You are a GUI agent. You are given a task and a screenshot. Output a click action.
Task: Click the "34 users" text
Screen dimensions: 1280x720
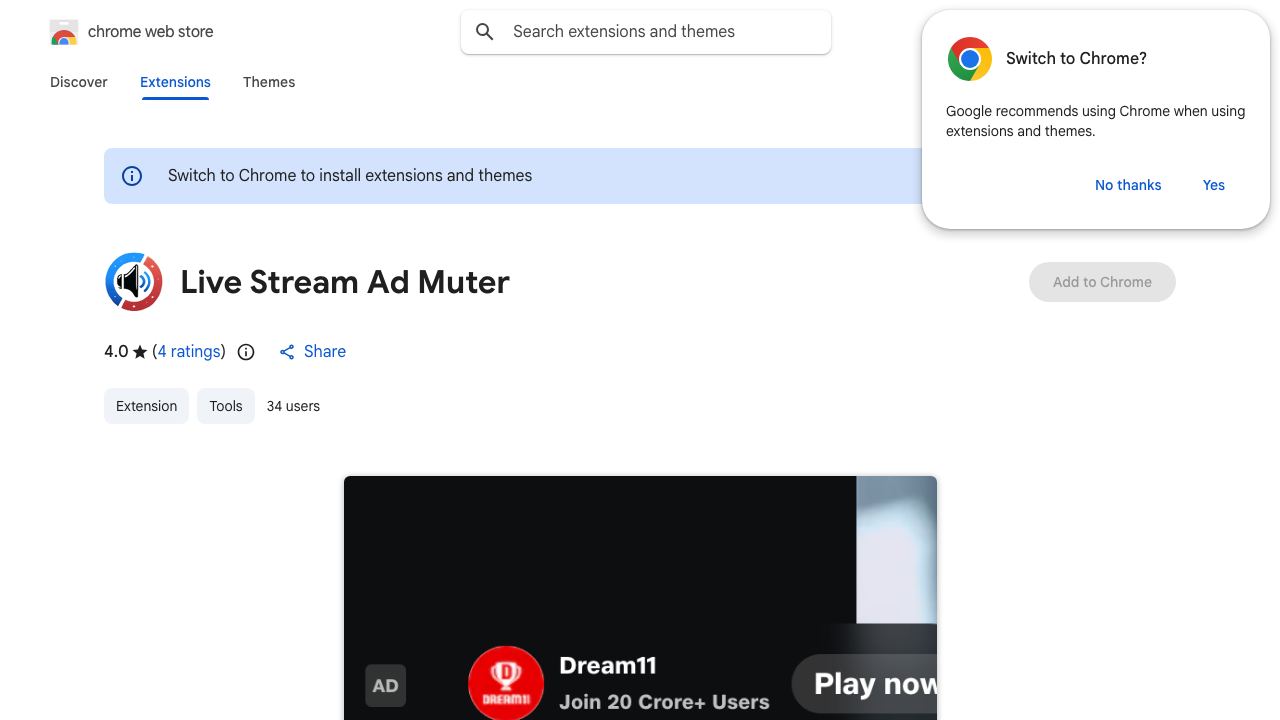293,406
